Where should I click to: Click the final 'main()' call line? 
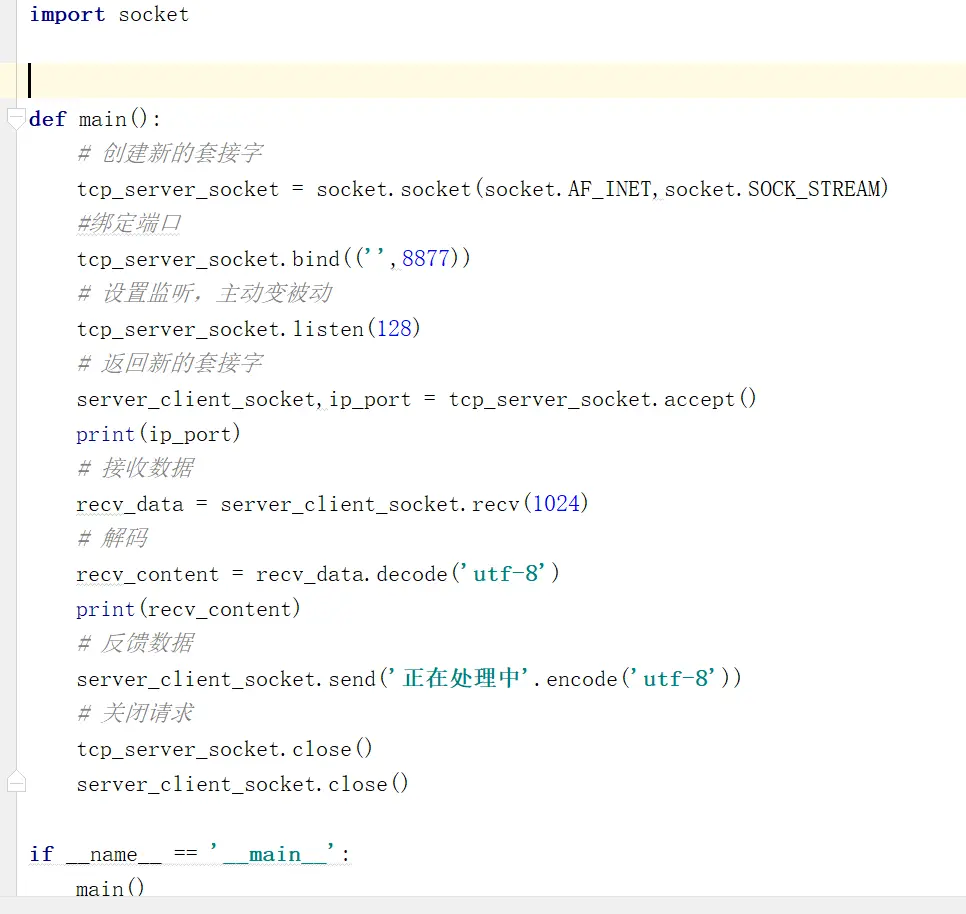point(110,888)
